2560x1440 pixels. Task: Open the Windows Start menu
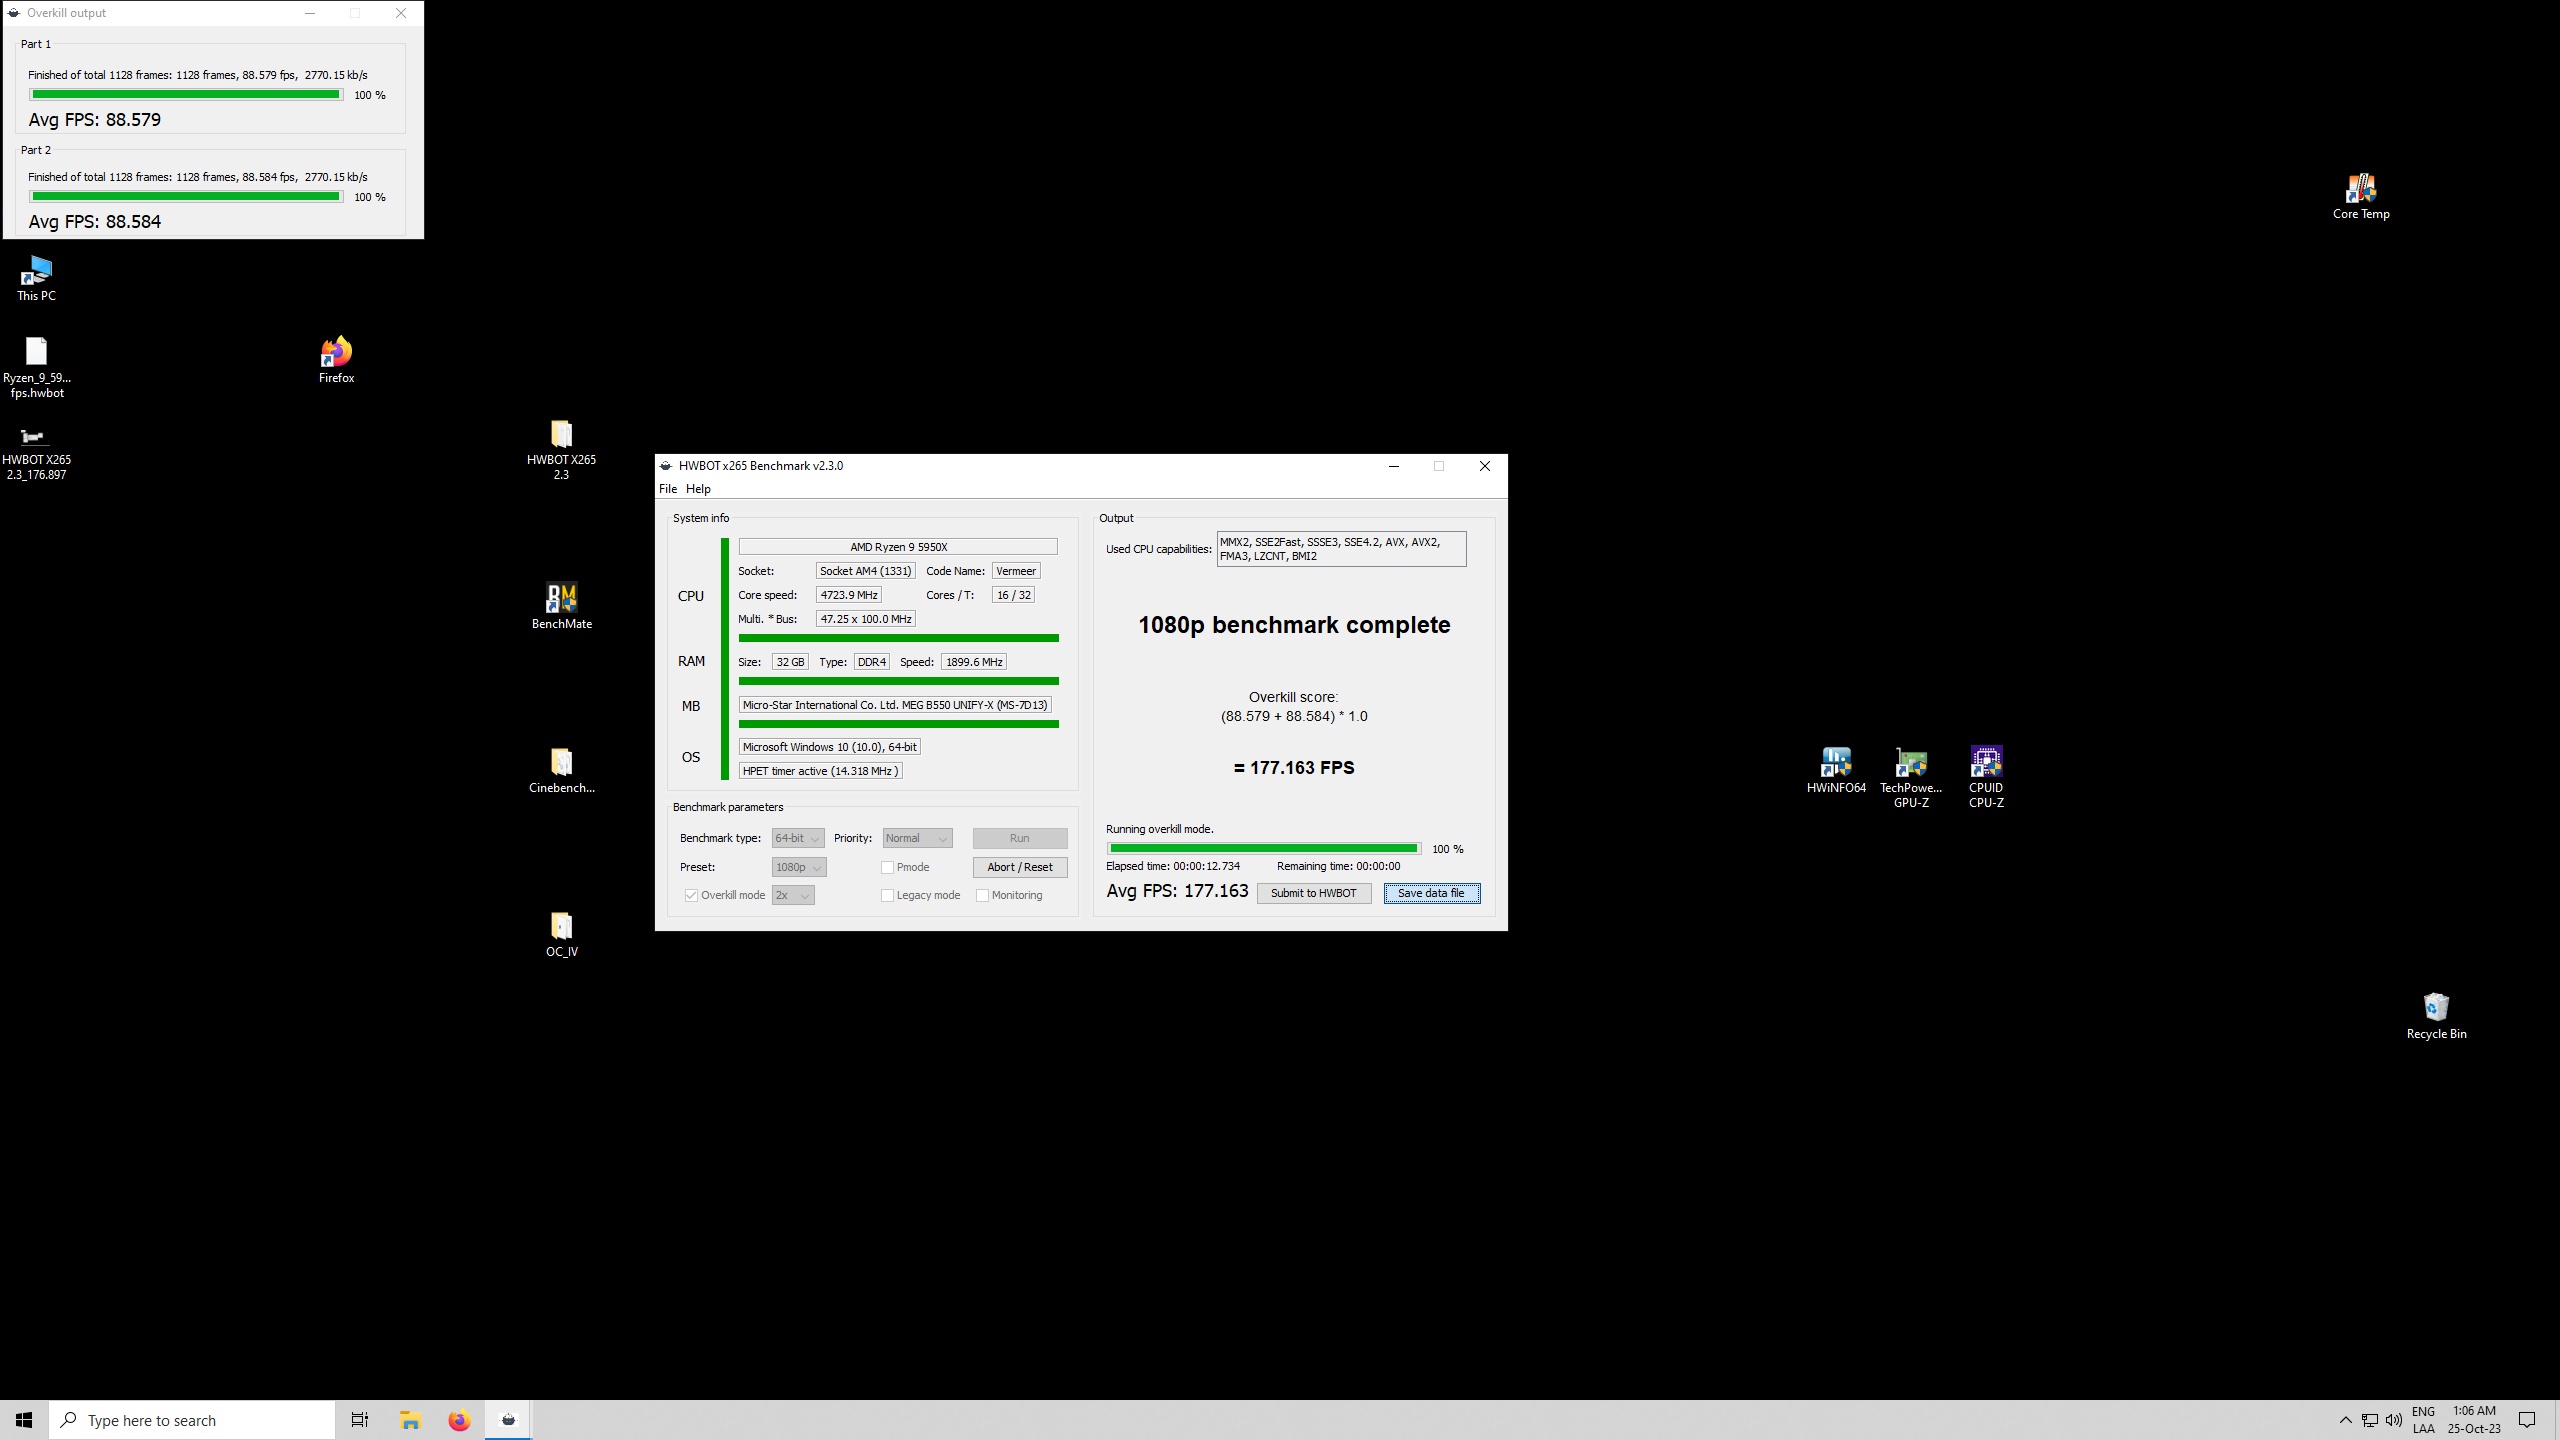[x=24, y=1420]
